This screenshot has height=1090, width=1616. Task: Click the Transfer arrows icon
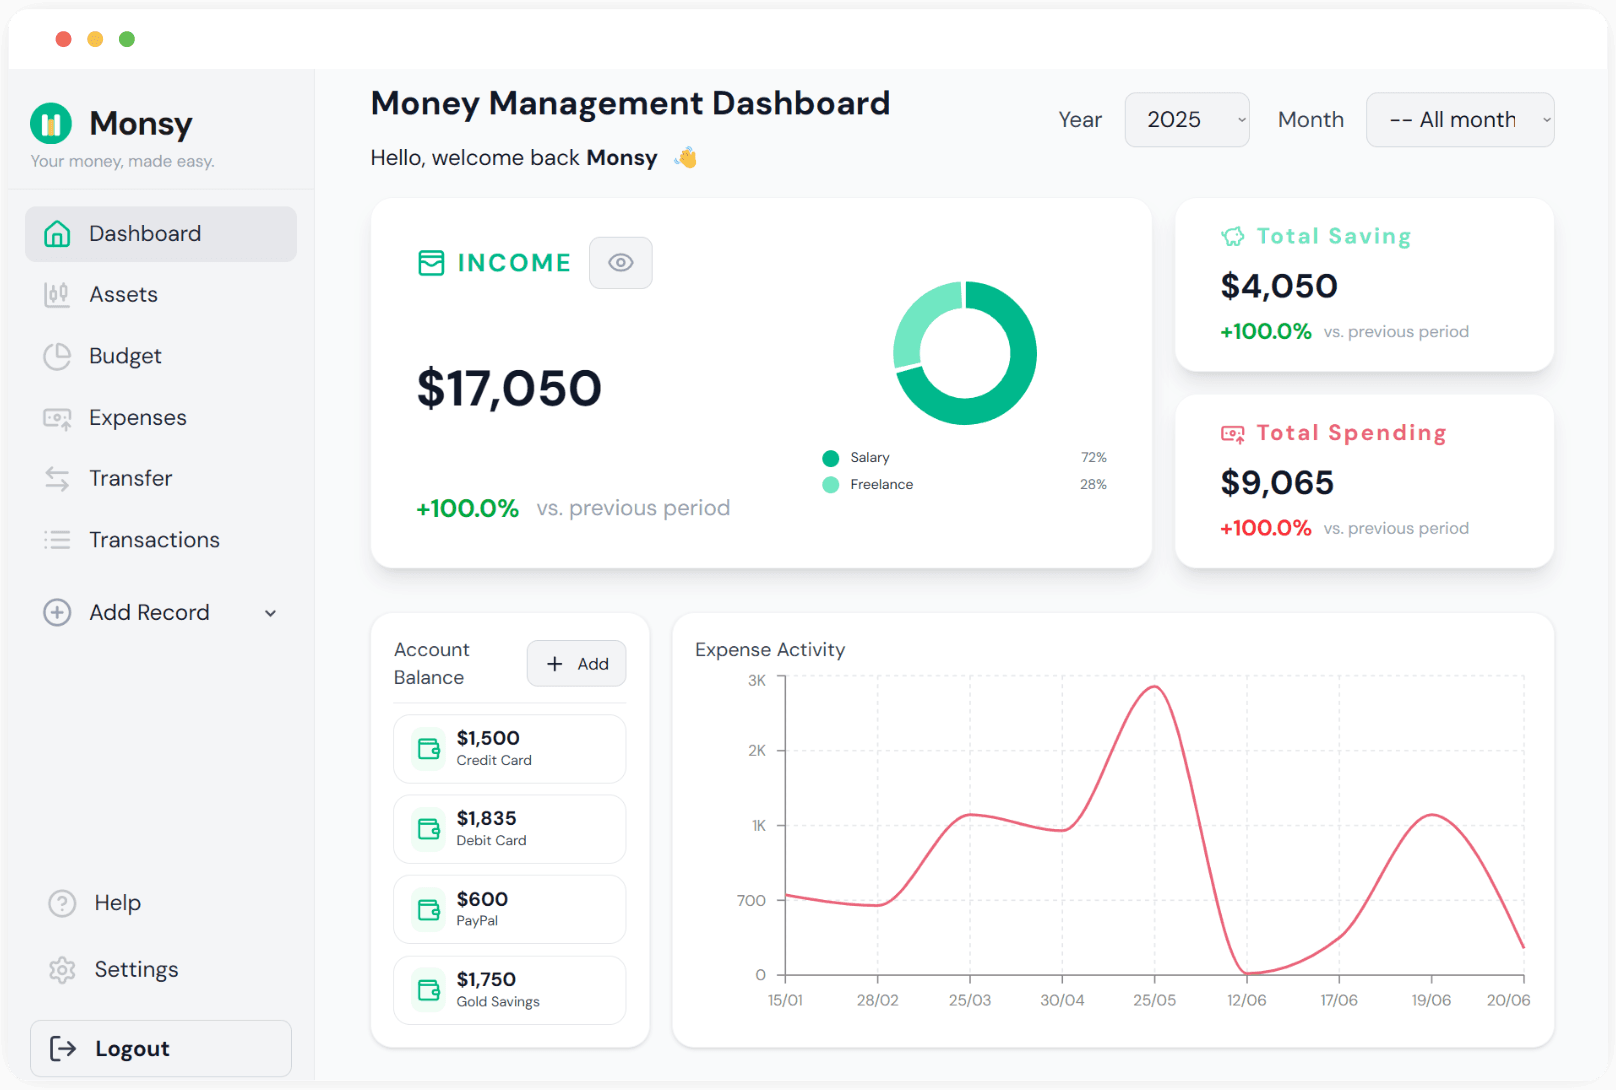click(x=57, y=478)
